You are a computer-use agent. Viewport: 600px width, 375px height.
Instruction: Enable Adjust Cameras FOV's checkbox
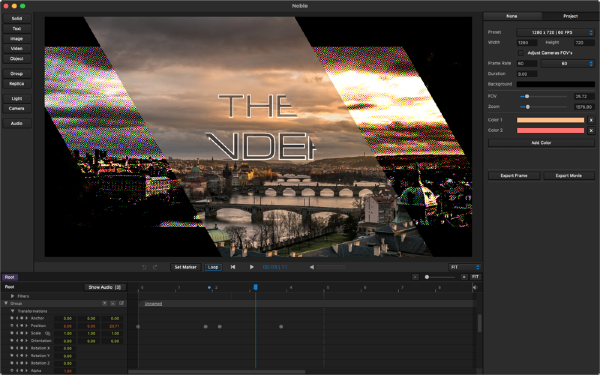(520, 53)
